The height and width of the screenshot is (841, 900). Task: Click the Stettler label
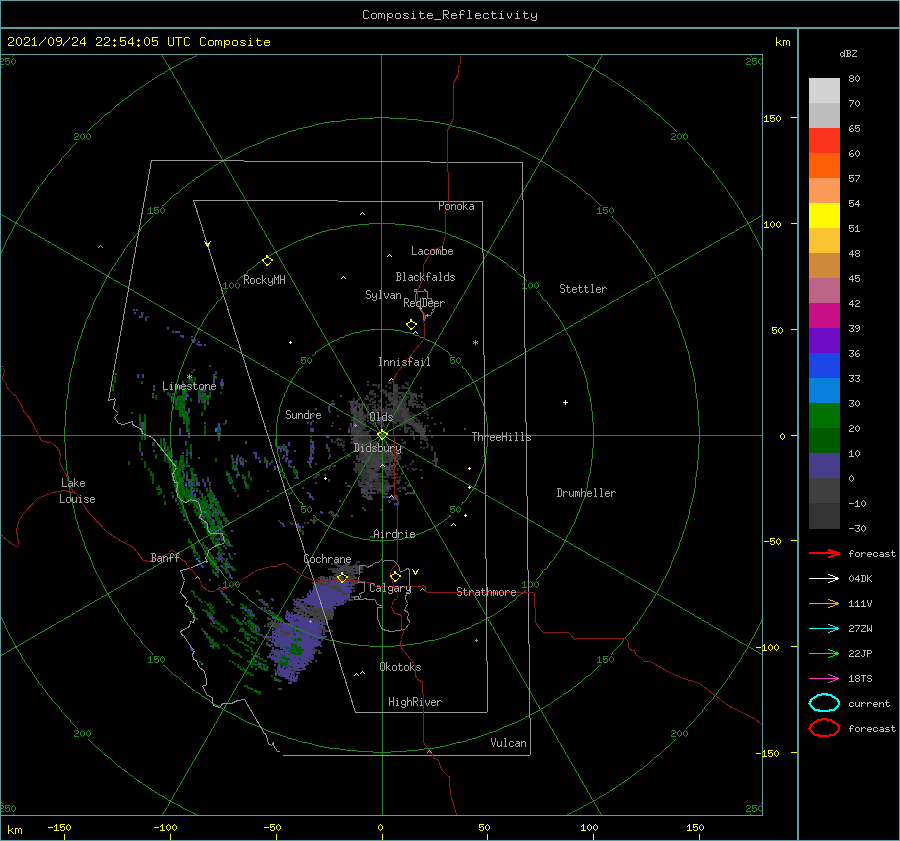583,289
